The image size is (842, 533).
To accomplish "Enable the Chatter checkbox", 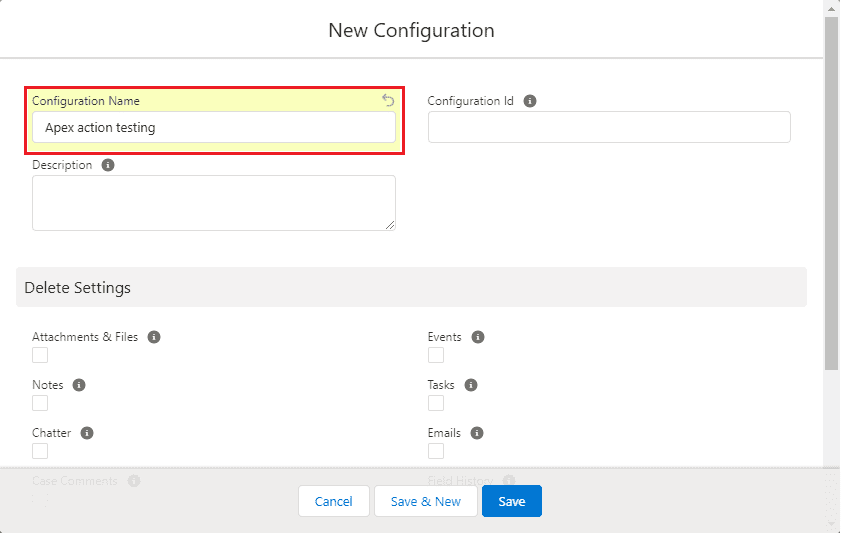I will [40, 451].
